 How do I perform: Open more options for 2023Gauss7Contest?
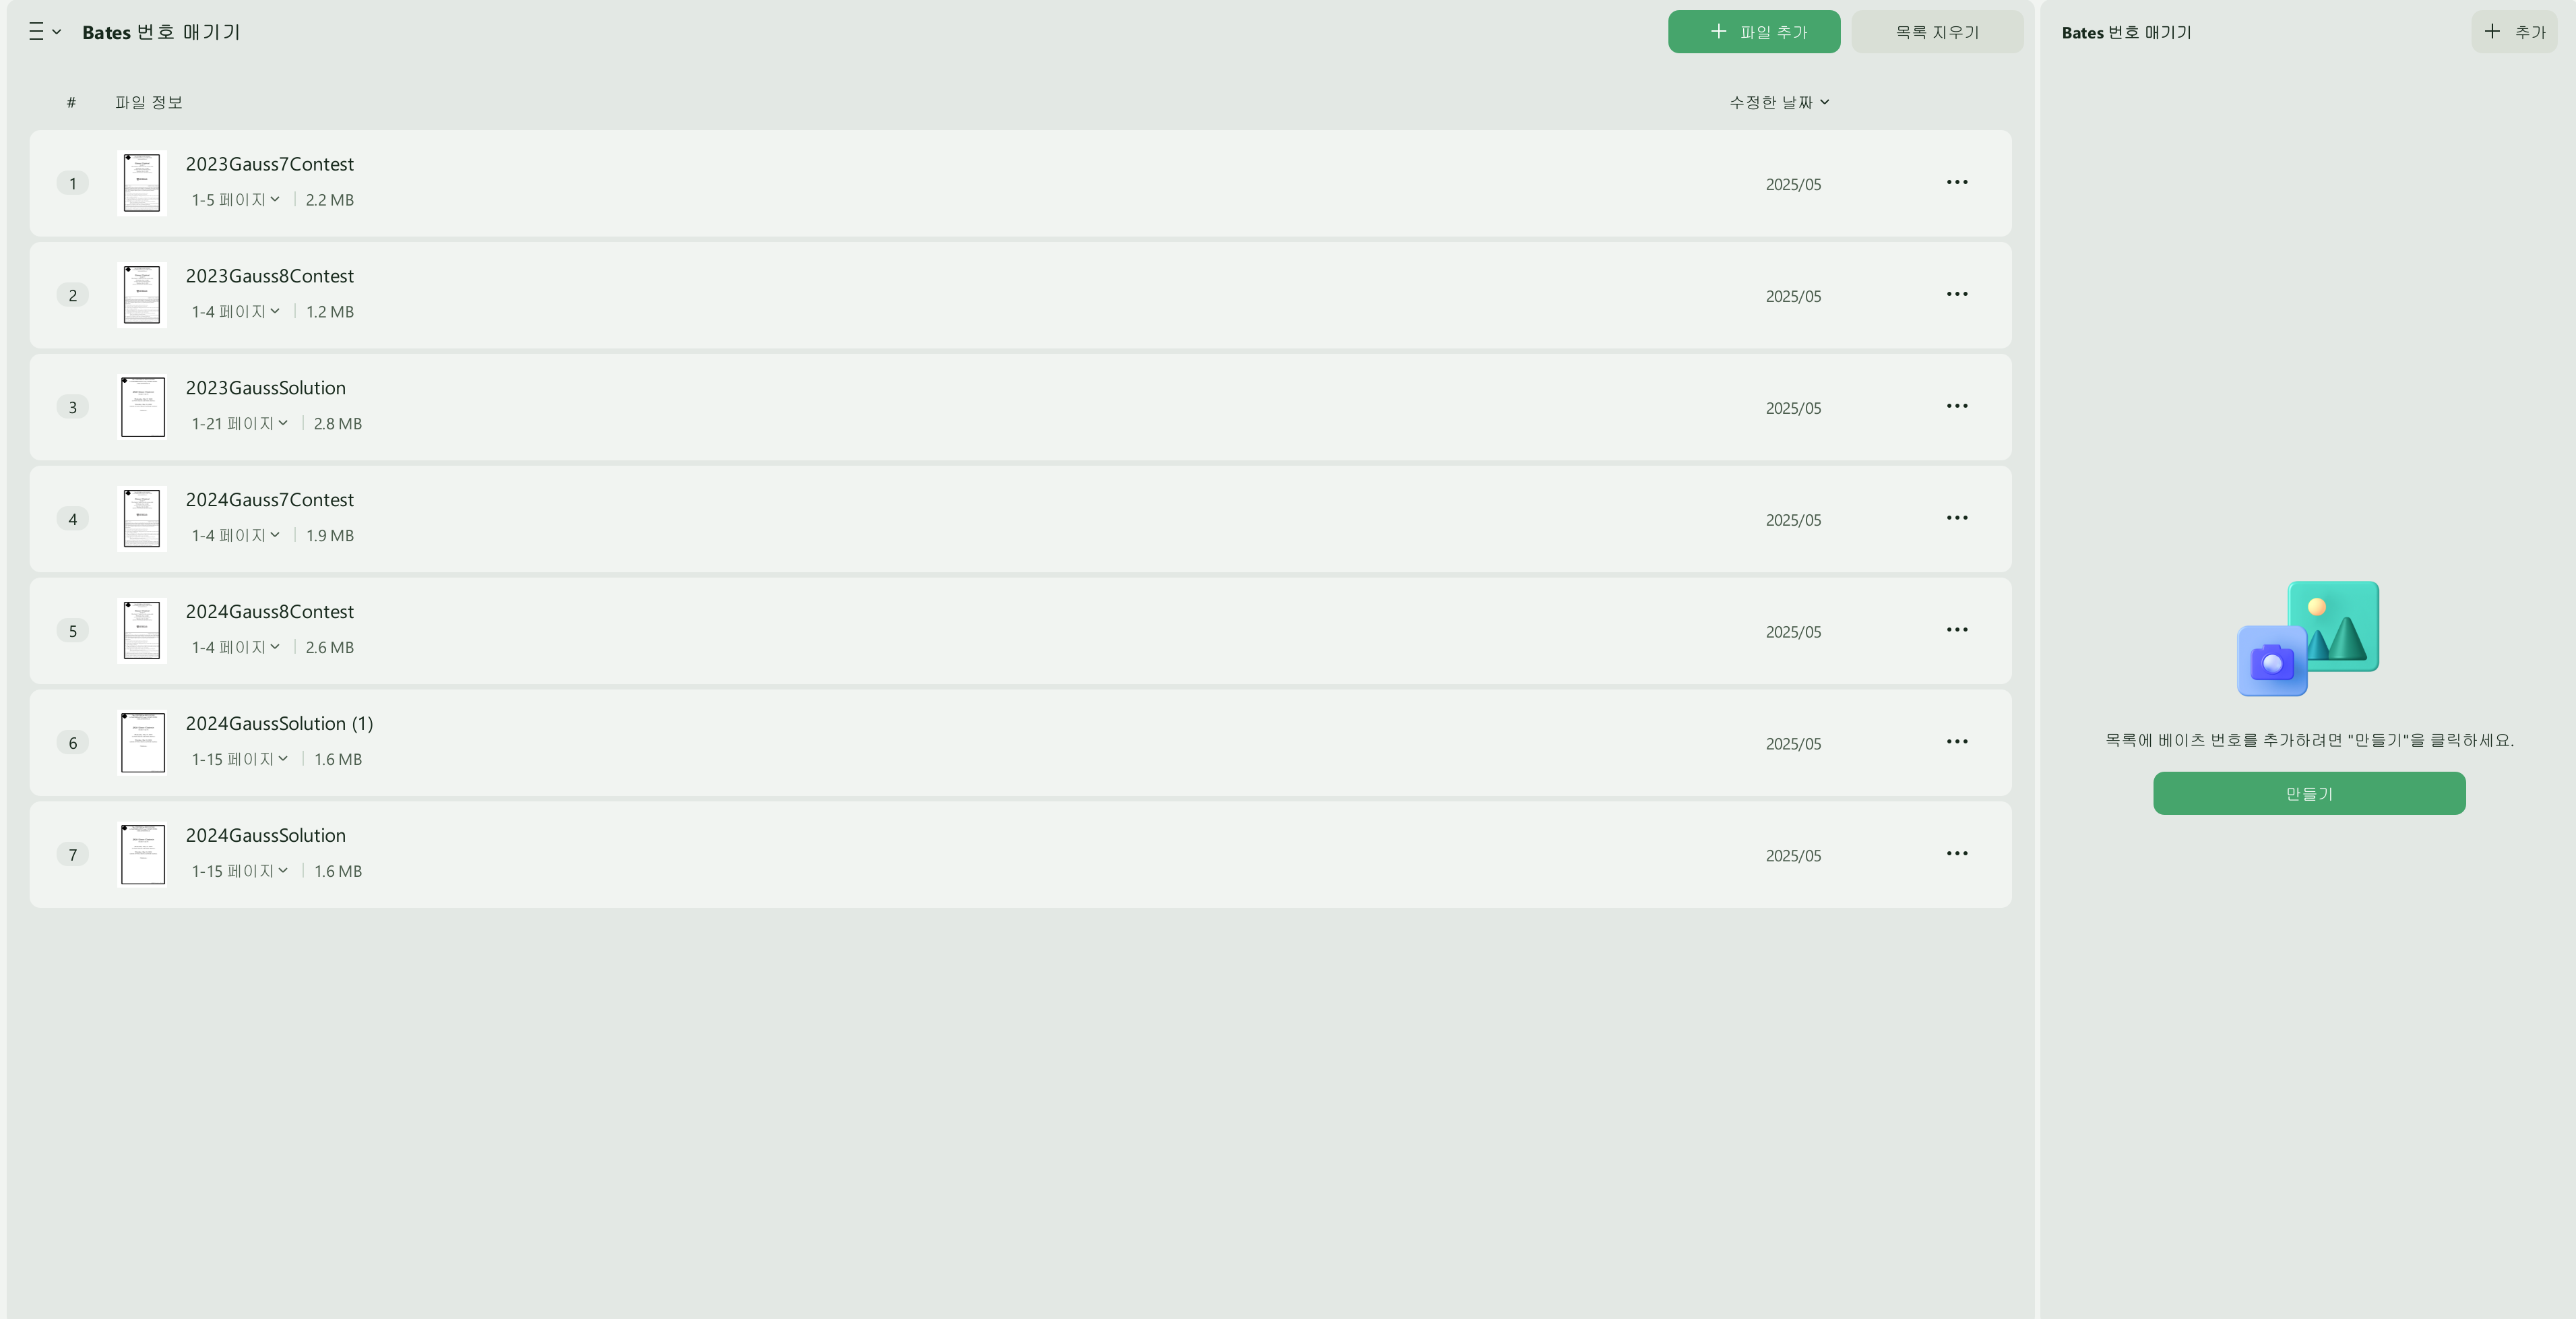coord(1956,182)
